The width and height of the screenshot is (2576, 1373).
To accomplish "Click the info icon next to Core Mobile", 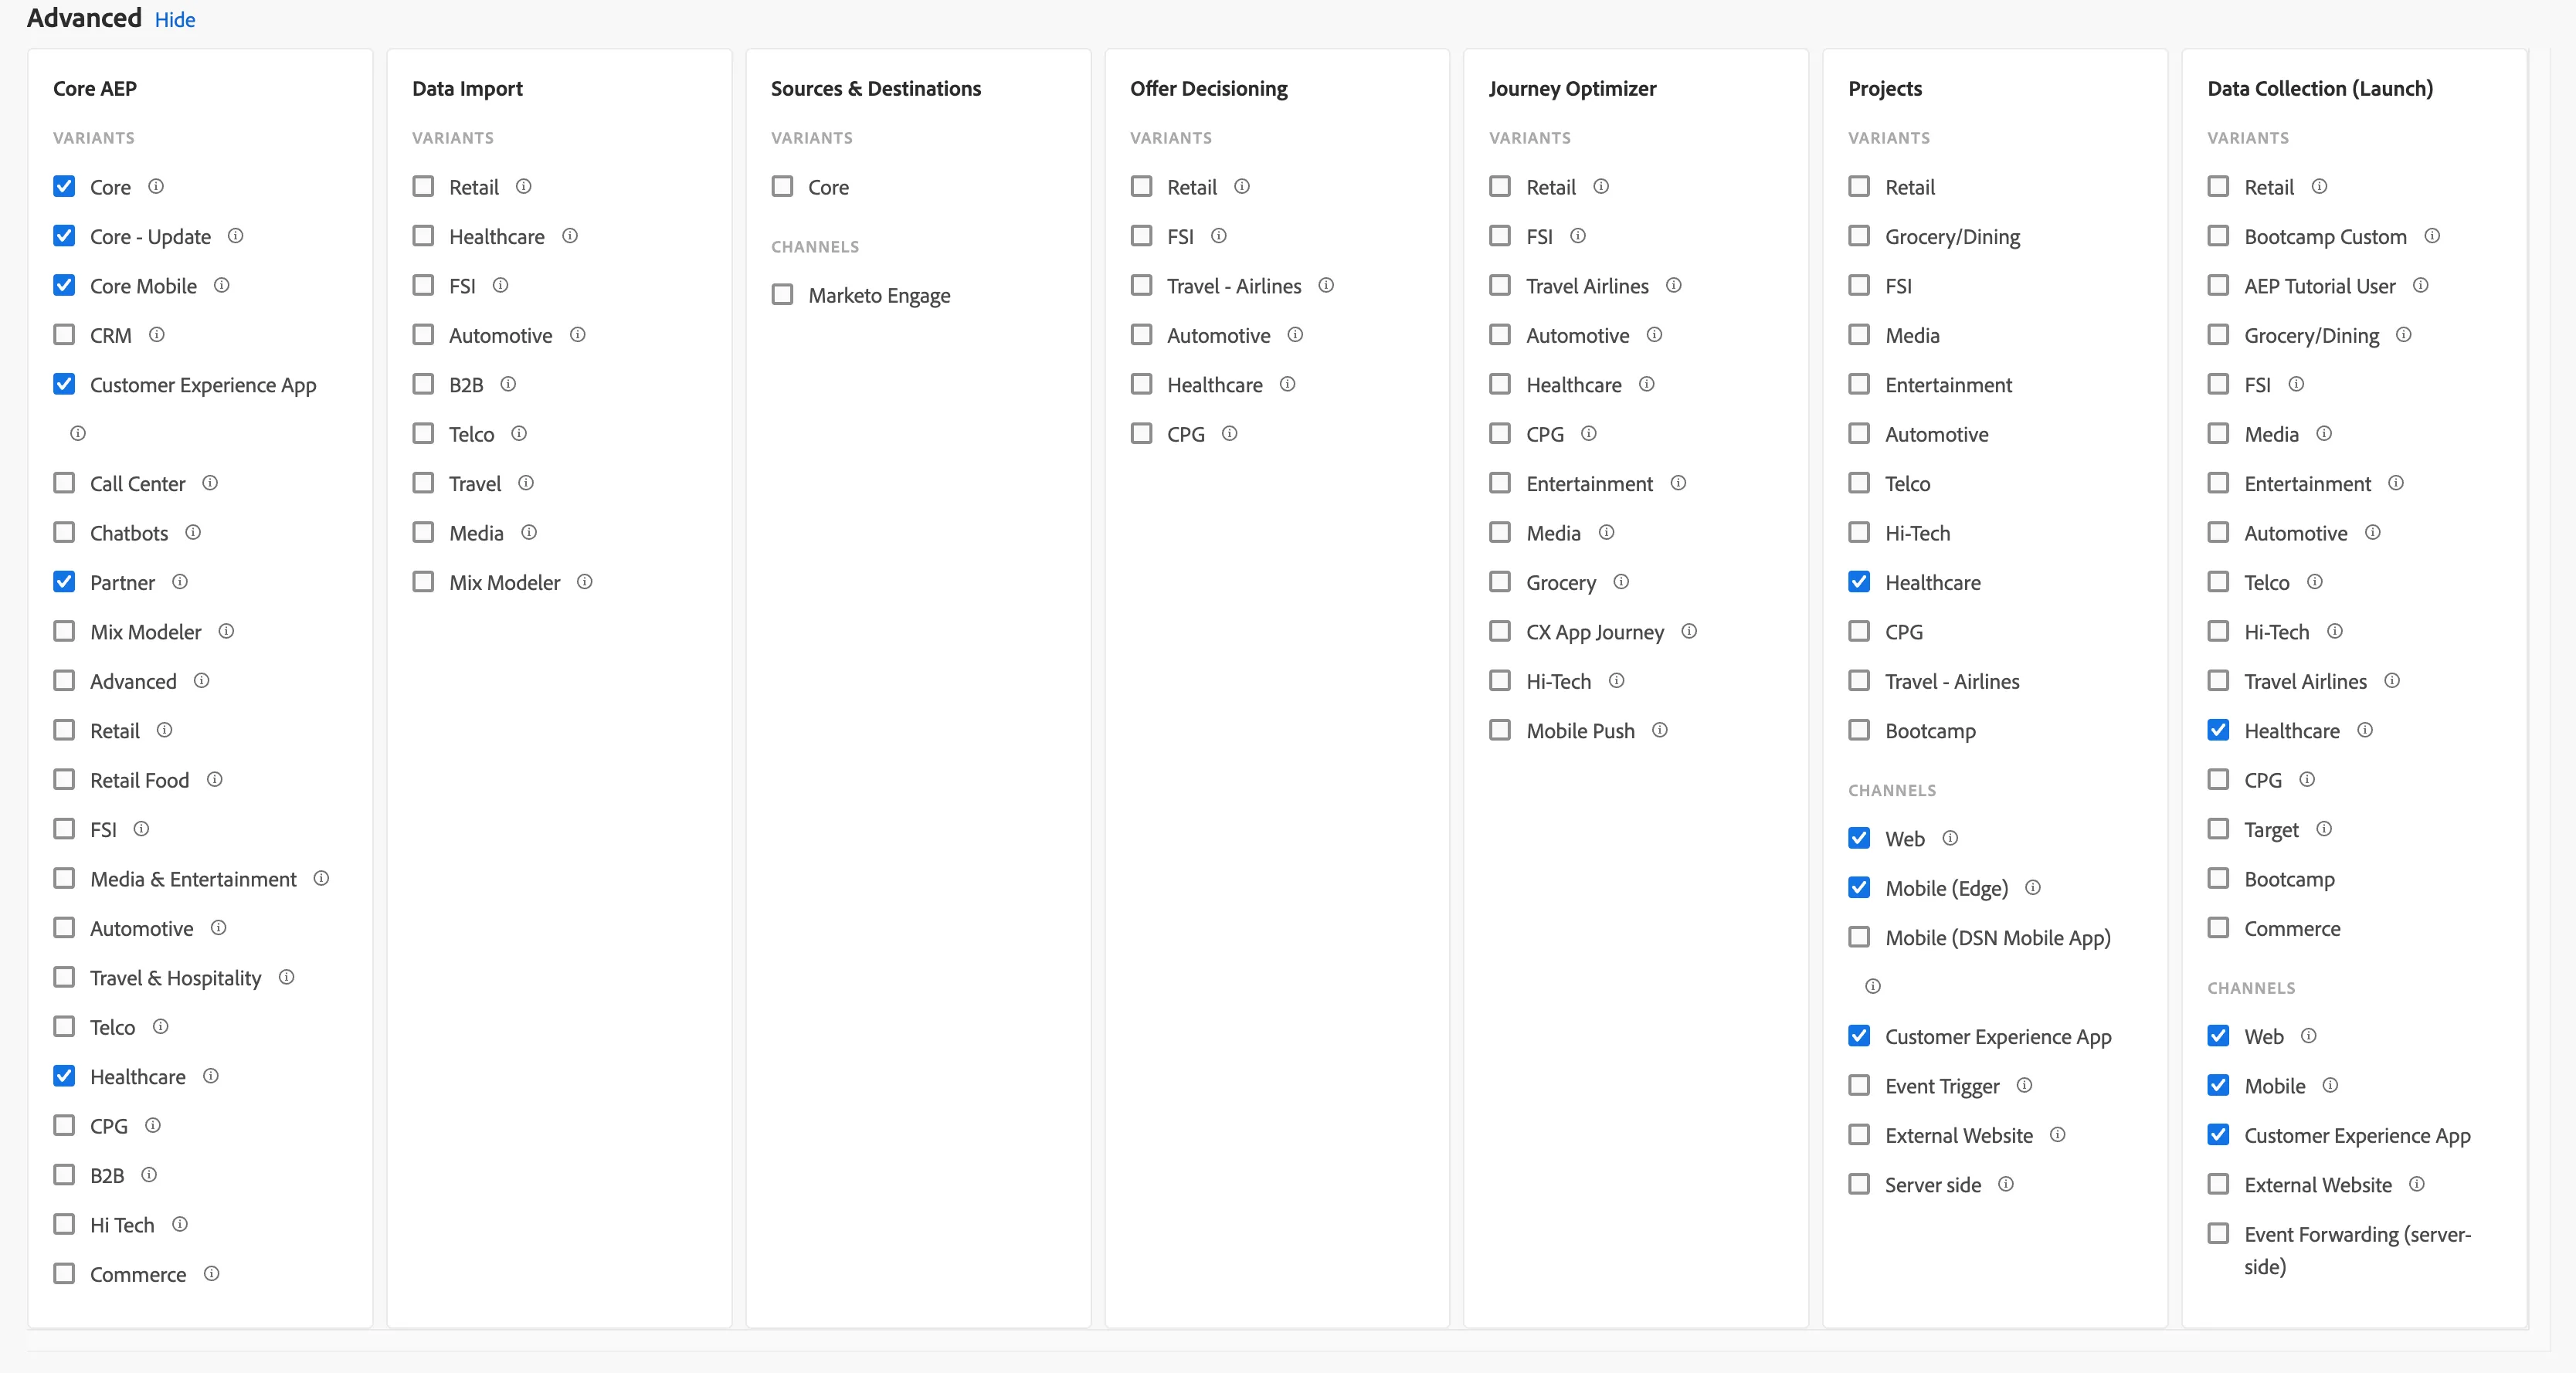I will coord(222,285).
